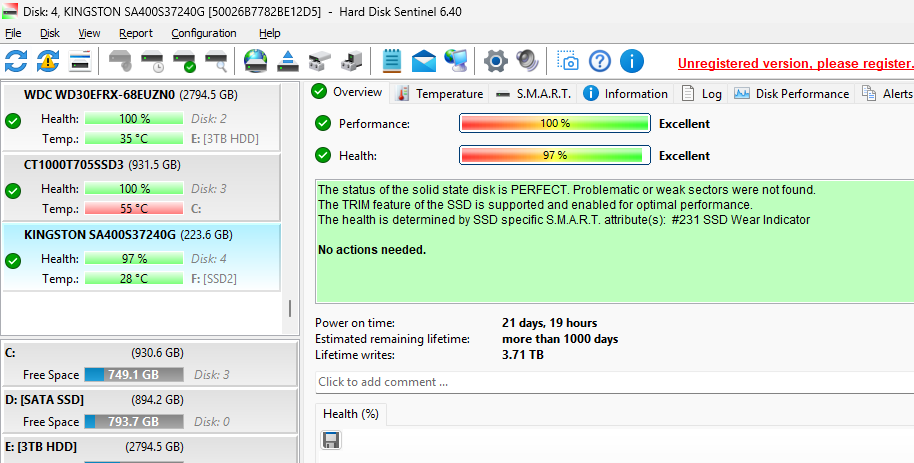
Task: Select the CT1000T705SSD3 disk entry
Action: [141, 188]
